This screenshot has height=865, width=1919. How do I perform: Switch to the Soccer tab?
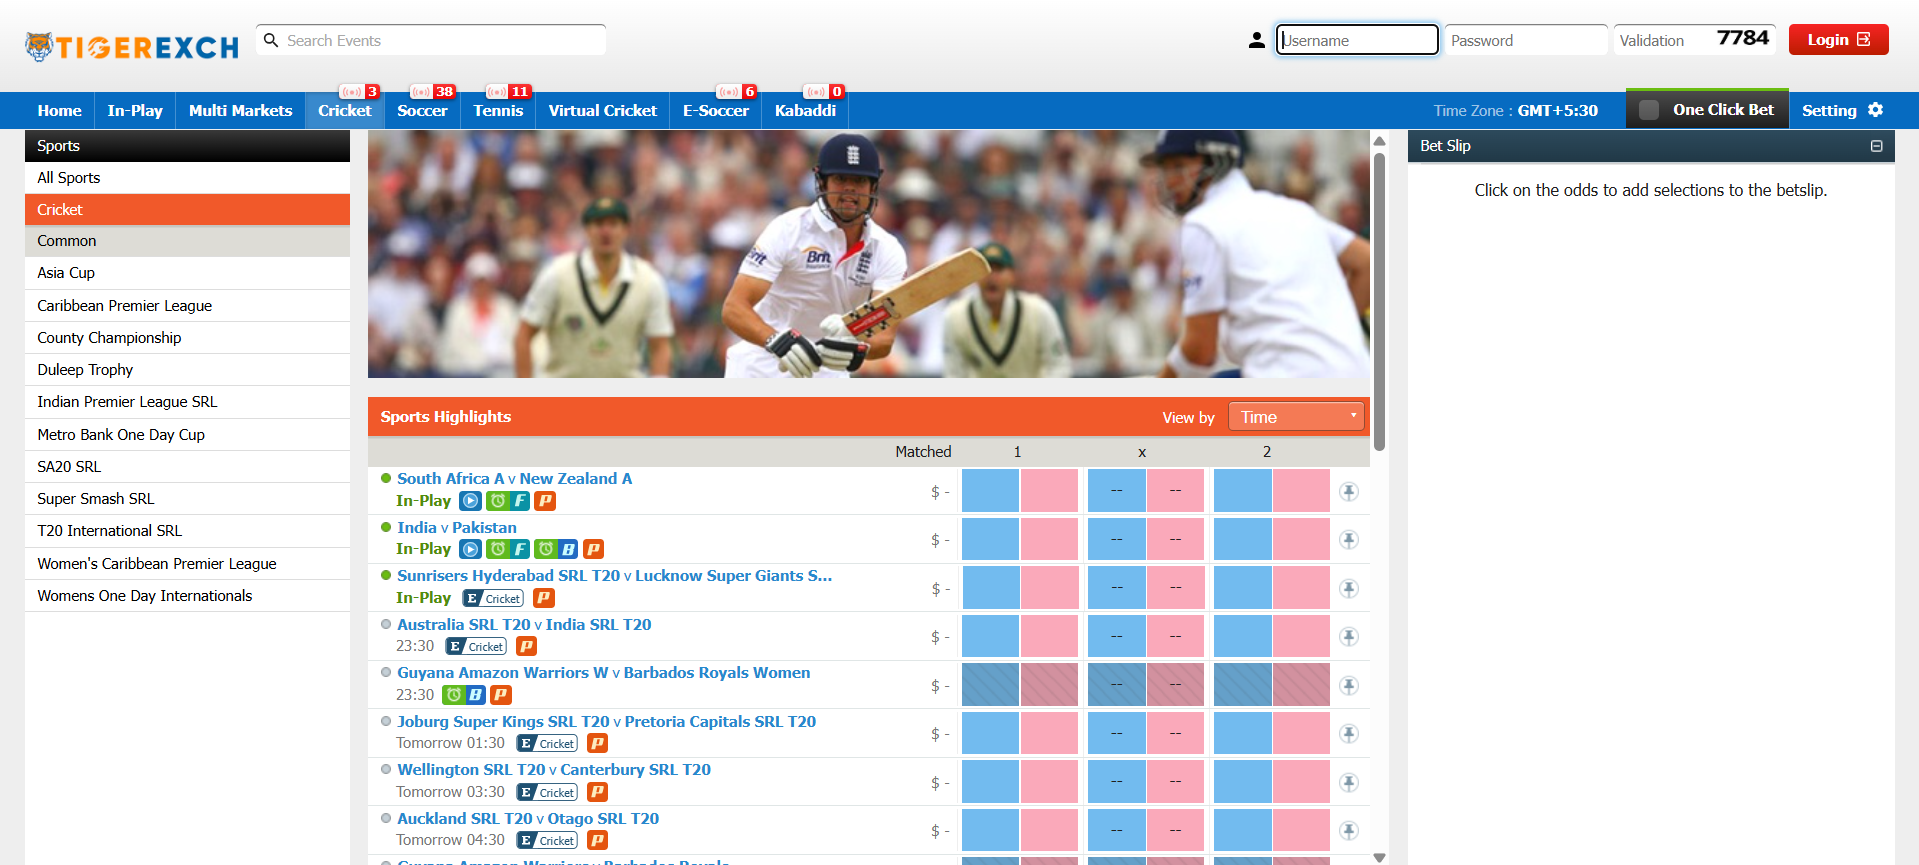coord(422,111)
